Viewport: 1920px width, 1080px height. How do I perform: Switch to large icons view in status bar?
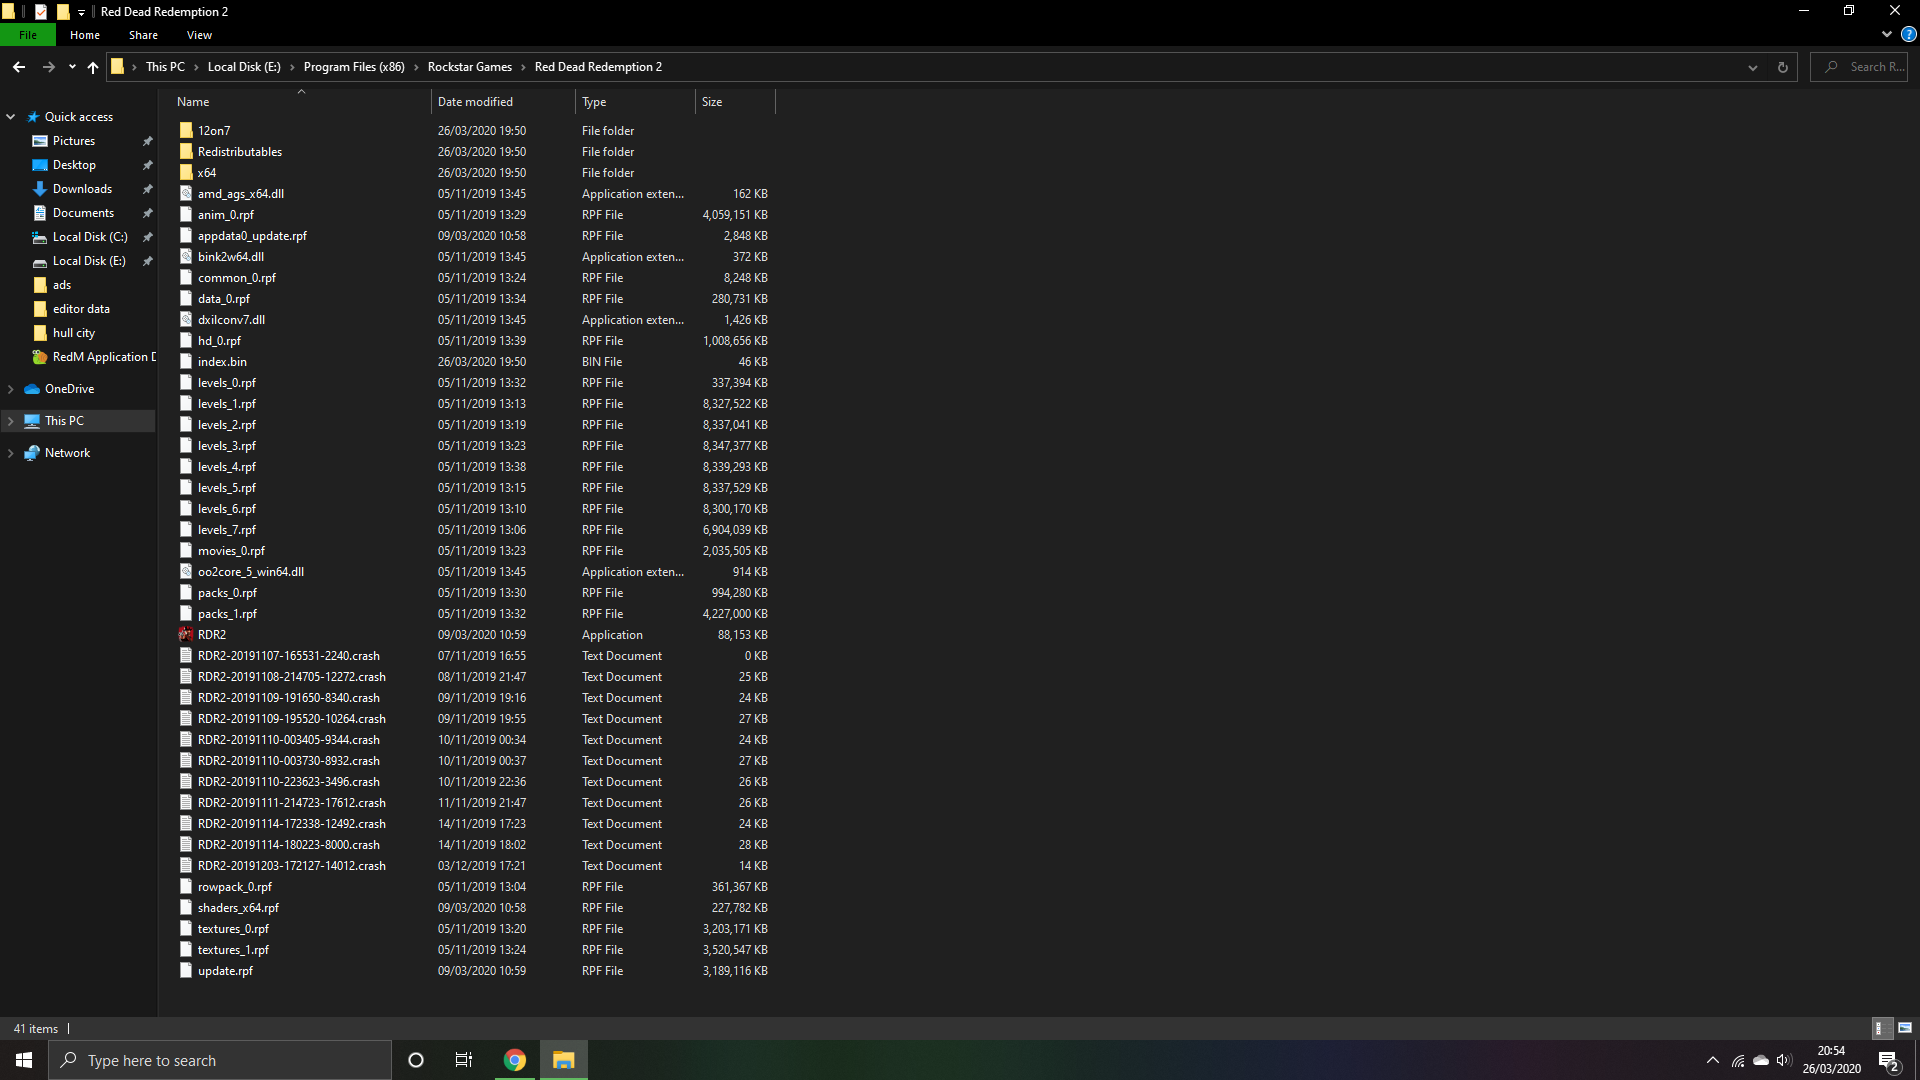pos(1905,1028)
